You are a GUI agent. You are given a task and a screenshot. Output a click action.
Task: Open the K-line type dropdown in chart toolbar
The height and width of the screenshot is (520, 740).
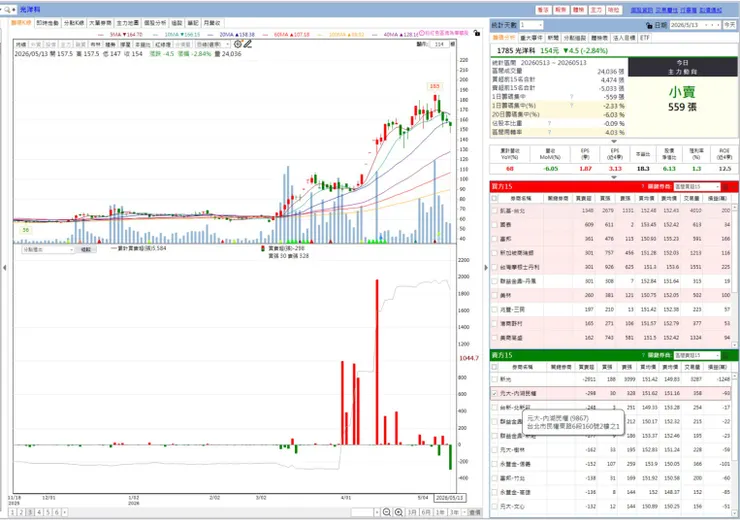(x=213, y=44)
